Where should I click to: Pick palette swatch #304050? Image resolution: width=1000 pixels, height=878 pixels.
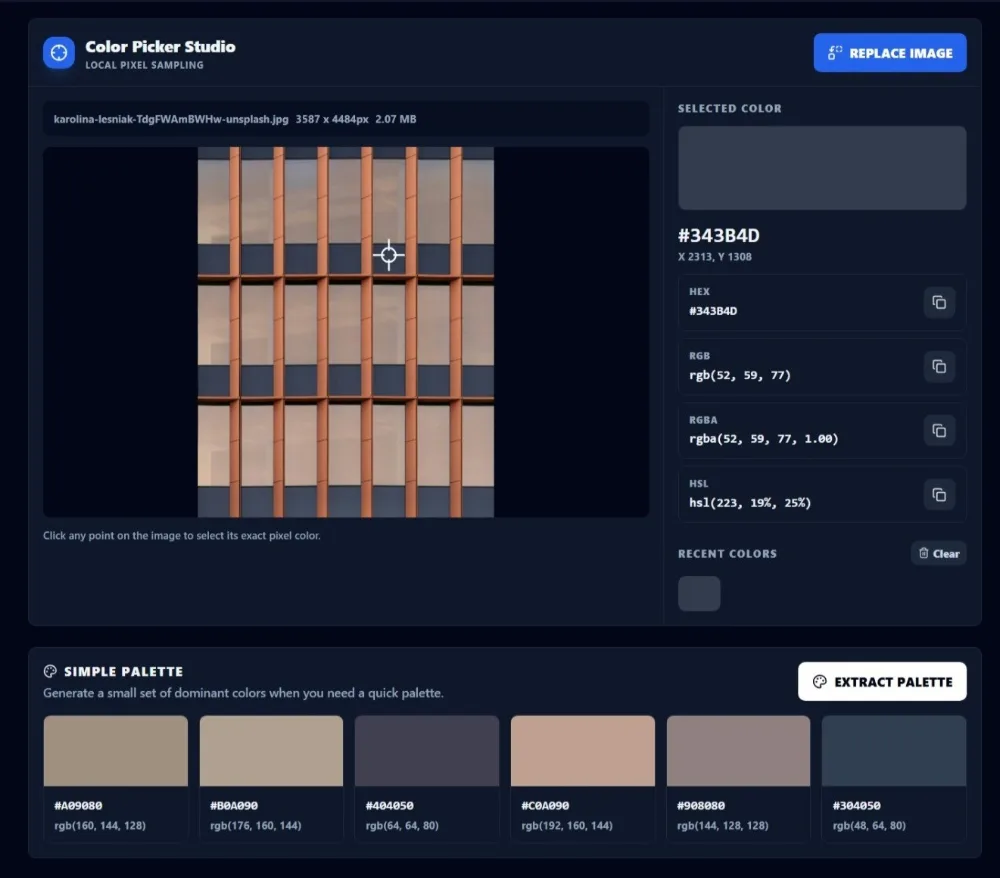(x=893, y=751)
